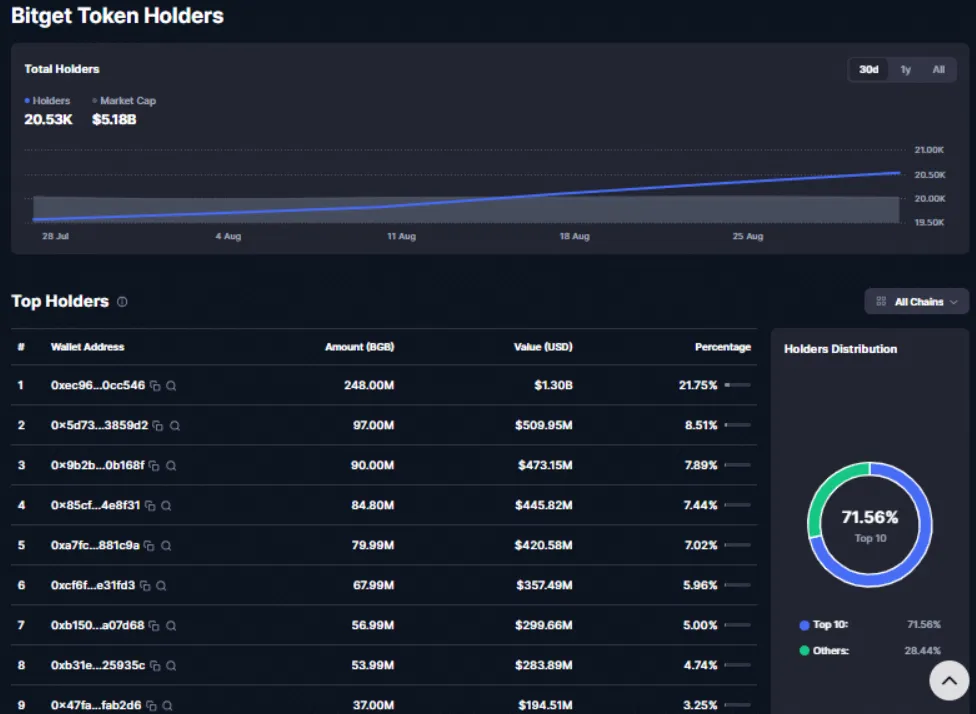Click the holders distribution donut chart
This screenshot has height=714, width=976.
[x=870, y=525]
